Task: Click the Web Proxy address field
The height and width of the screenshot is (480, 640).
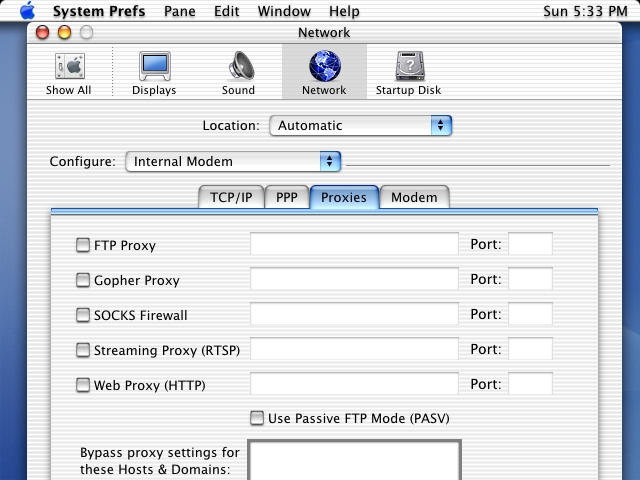Action: [354, 383]
